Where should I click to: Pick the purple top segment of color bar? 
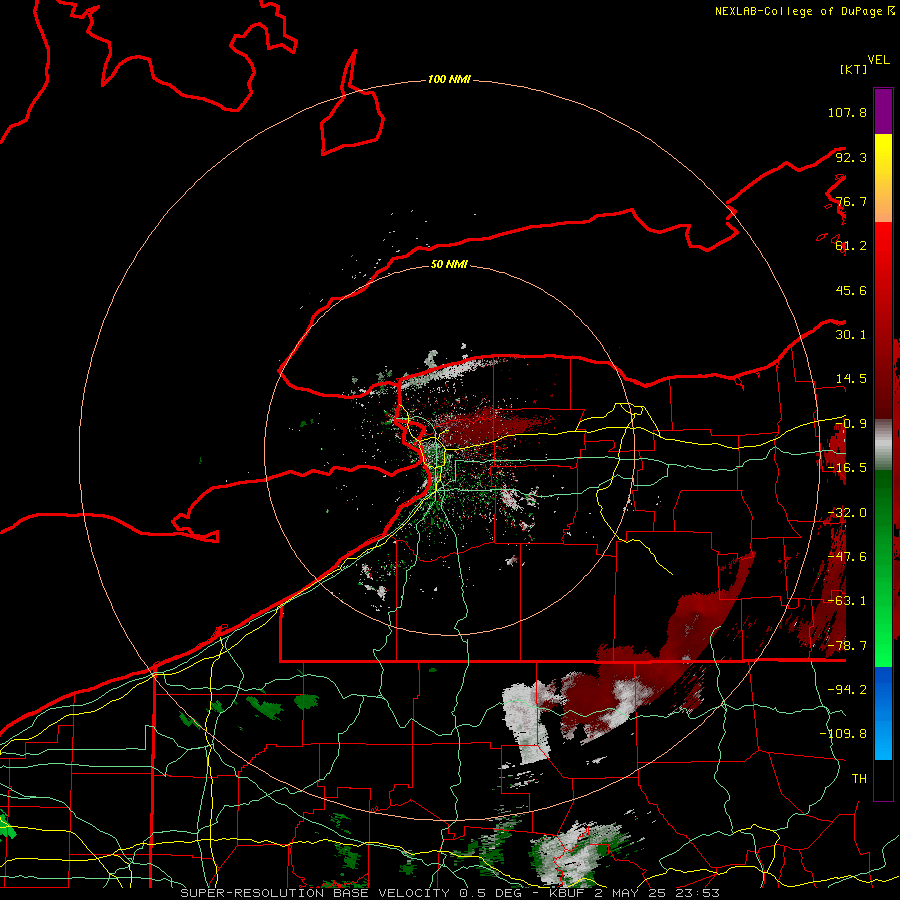tap(883, 111)
